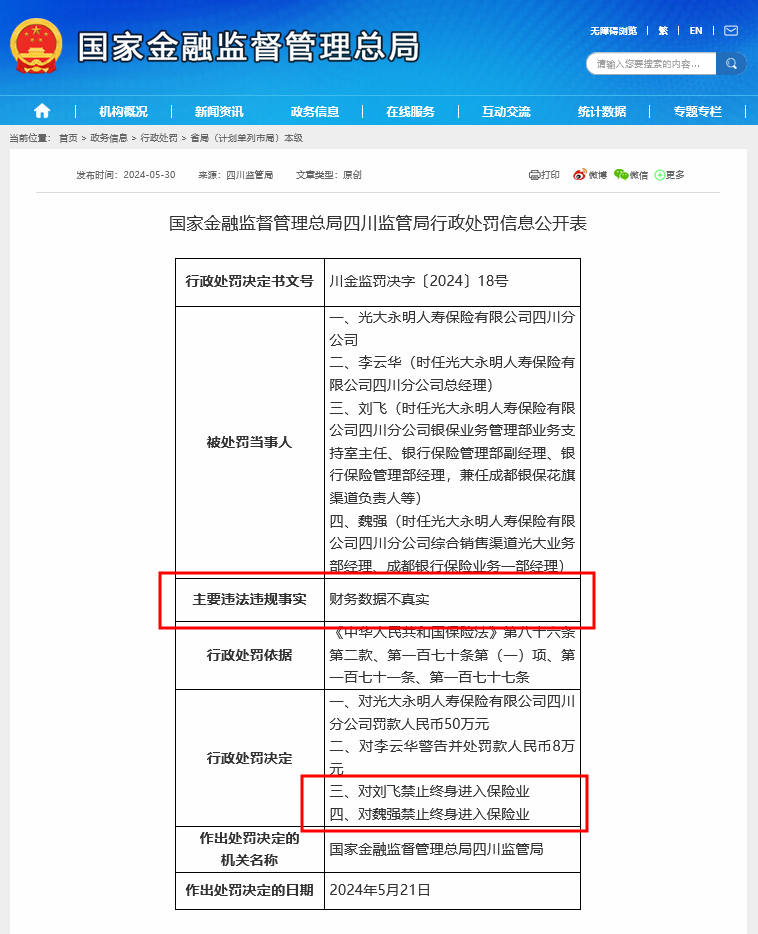Open 政务信息 menu
The height and width of the screenshot is (934, 758).
314,111
